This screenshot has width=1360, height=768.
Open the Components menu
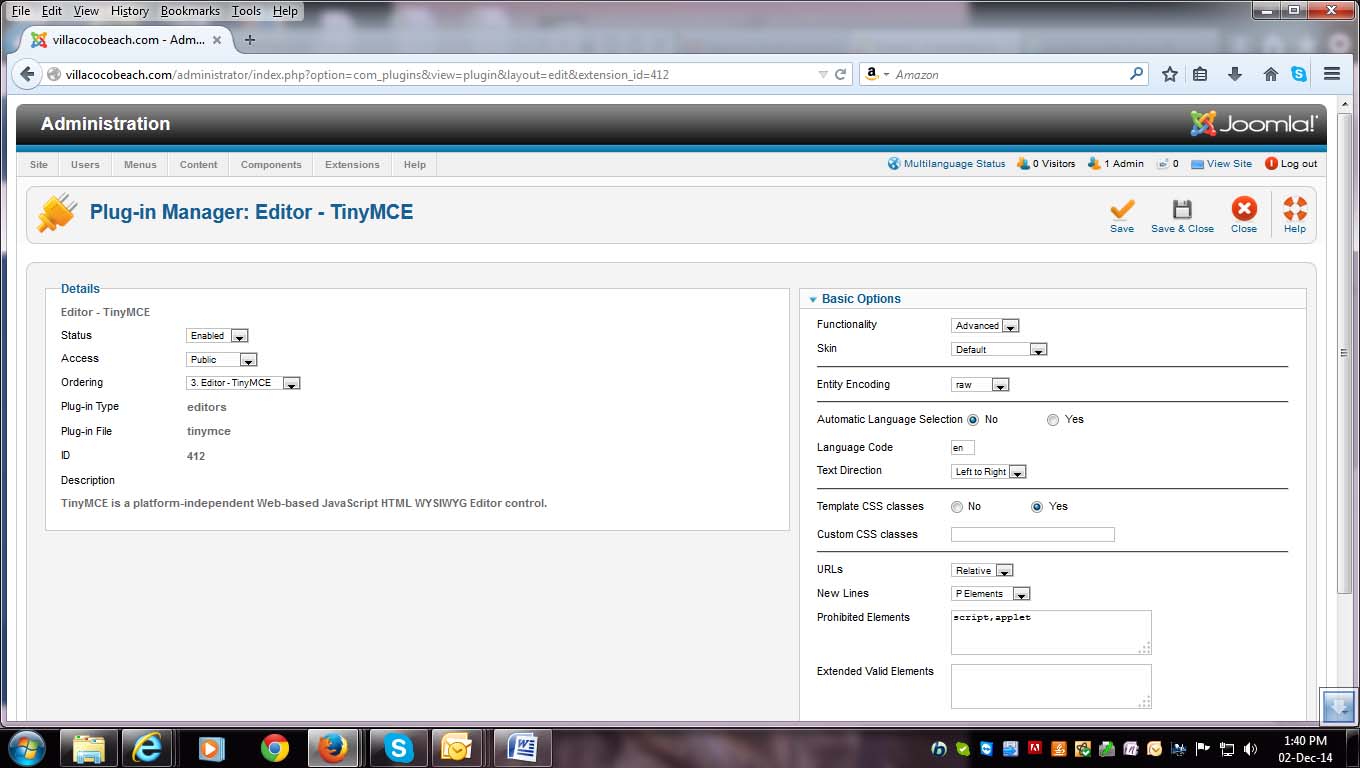click(x=271, y=165)
